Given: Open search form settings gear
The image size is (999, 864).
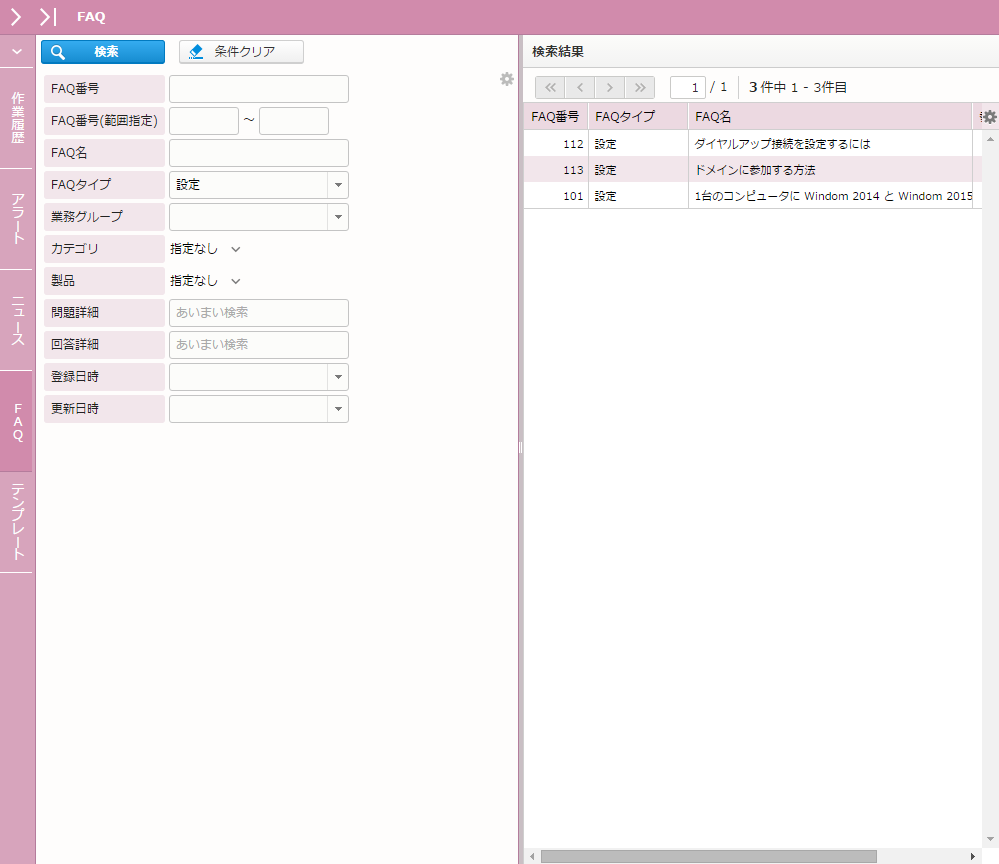Looking at the screenshot, I should [507, 79].
